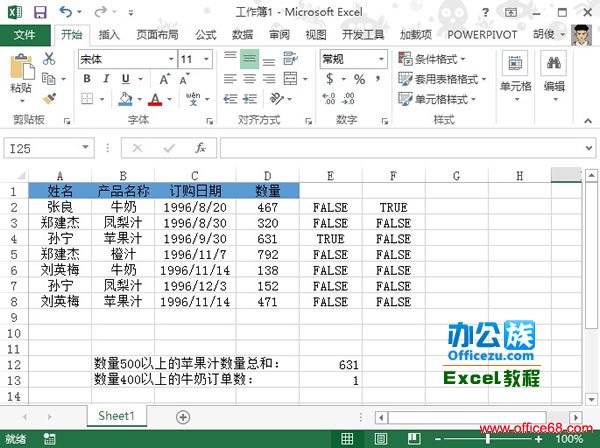The image size is (600, 448).
Task: Toggle Underline formatting
Action: tap(126, 79)
